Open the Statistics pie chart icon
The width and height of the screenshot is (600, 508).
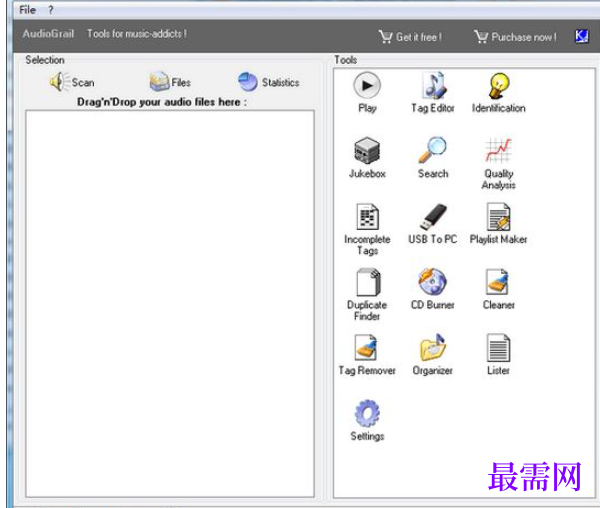(248, 82)
